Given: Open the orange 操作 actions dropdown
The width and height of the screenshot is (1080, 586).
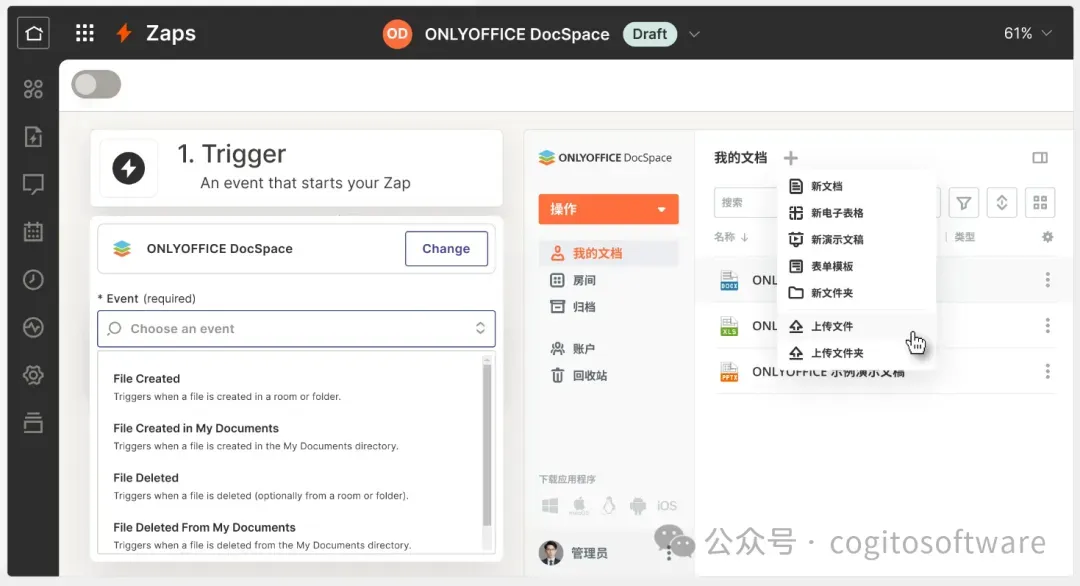Looking at the screenshot, I should point(608,209).
